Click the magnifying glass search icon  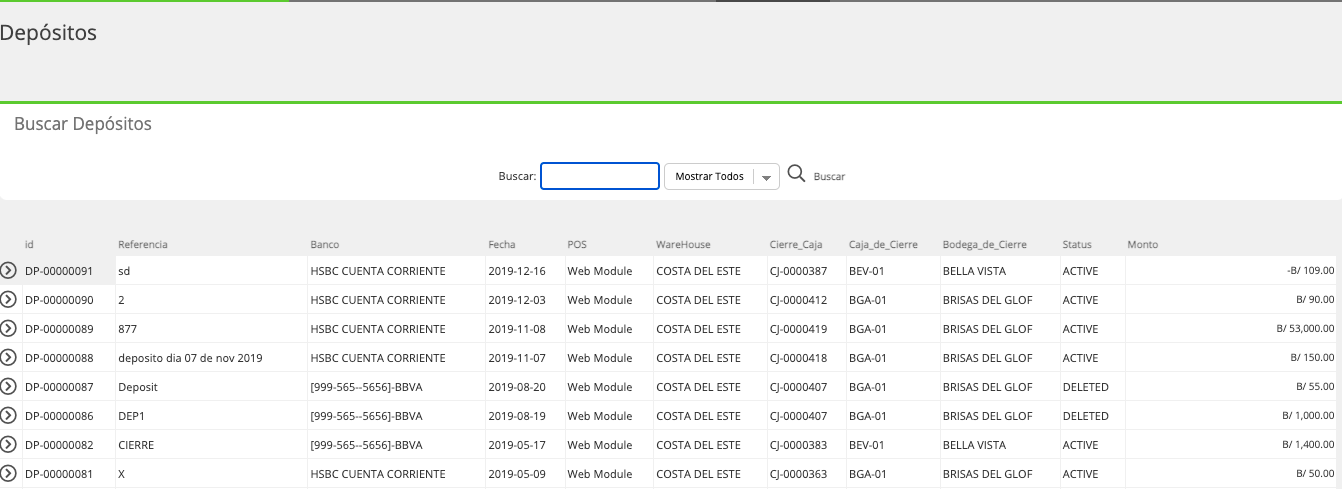click(x=796, y=174)
